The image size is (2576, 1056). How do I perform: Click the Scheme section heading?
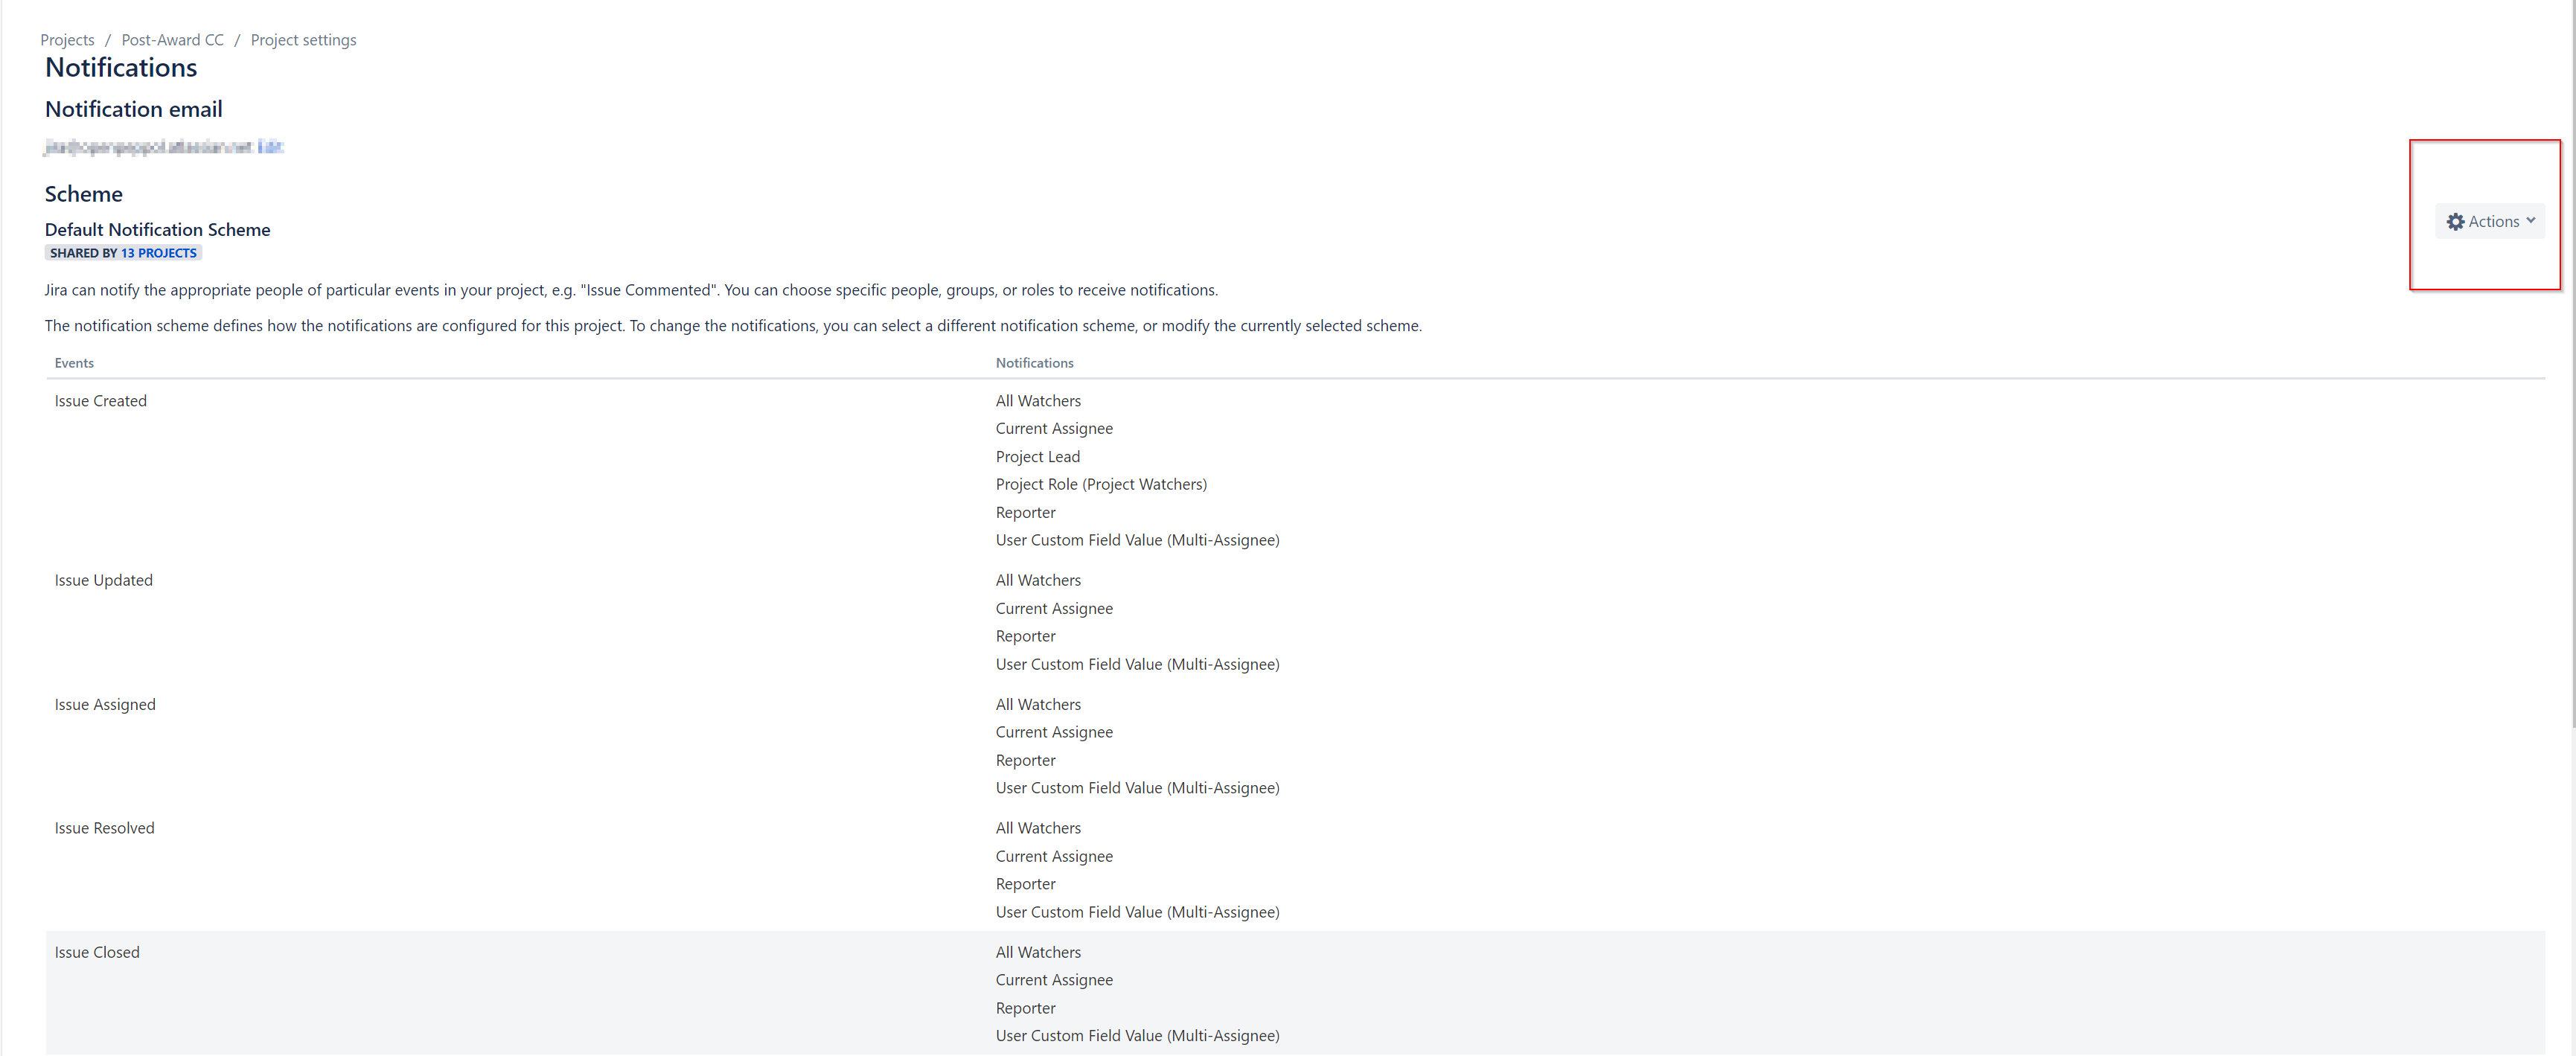click(x=84, y=194)
